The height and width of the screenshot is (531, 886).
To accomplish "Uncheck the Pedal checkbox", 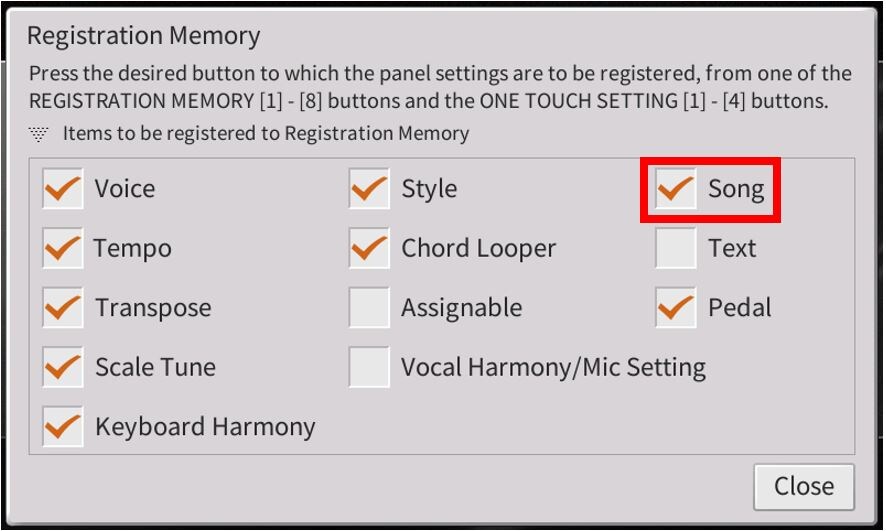I will tap(676, 308).
